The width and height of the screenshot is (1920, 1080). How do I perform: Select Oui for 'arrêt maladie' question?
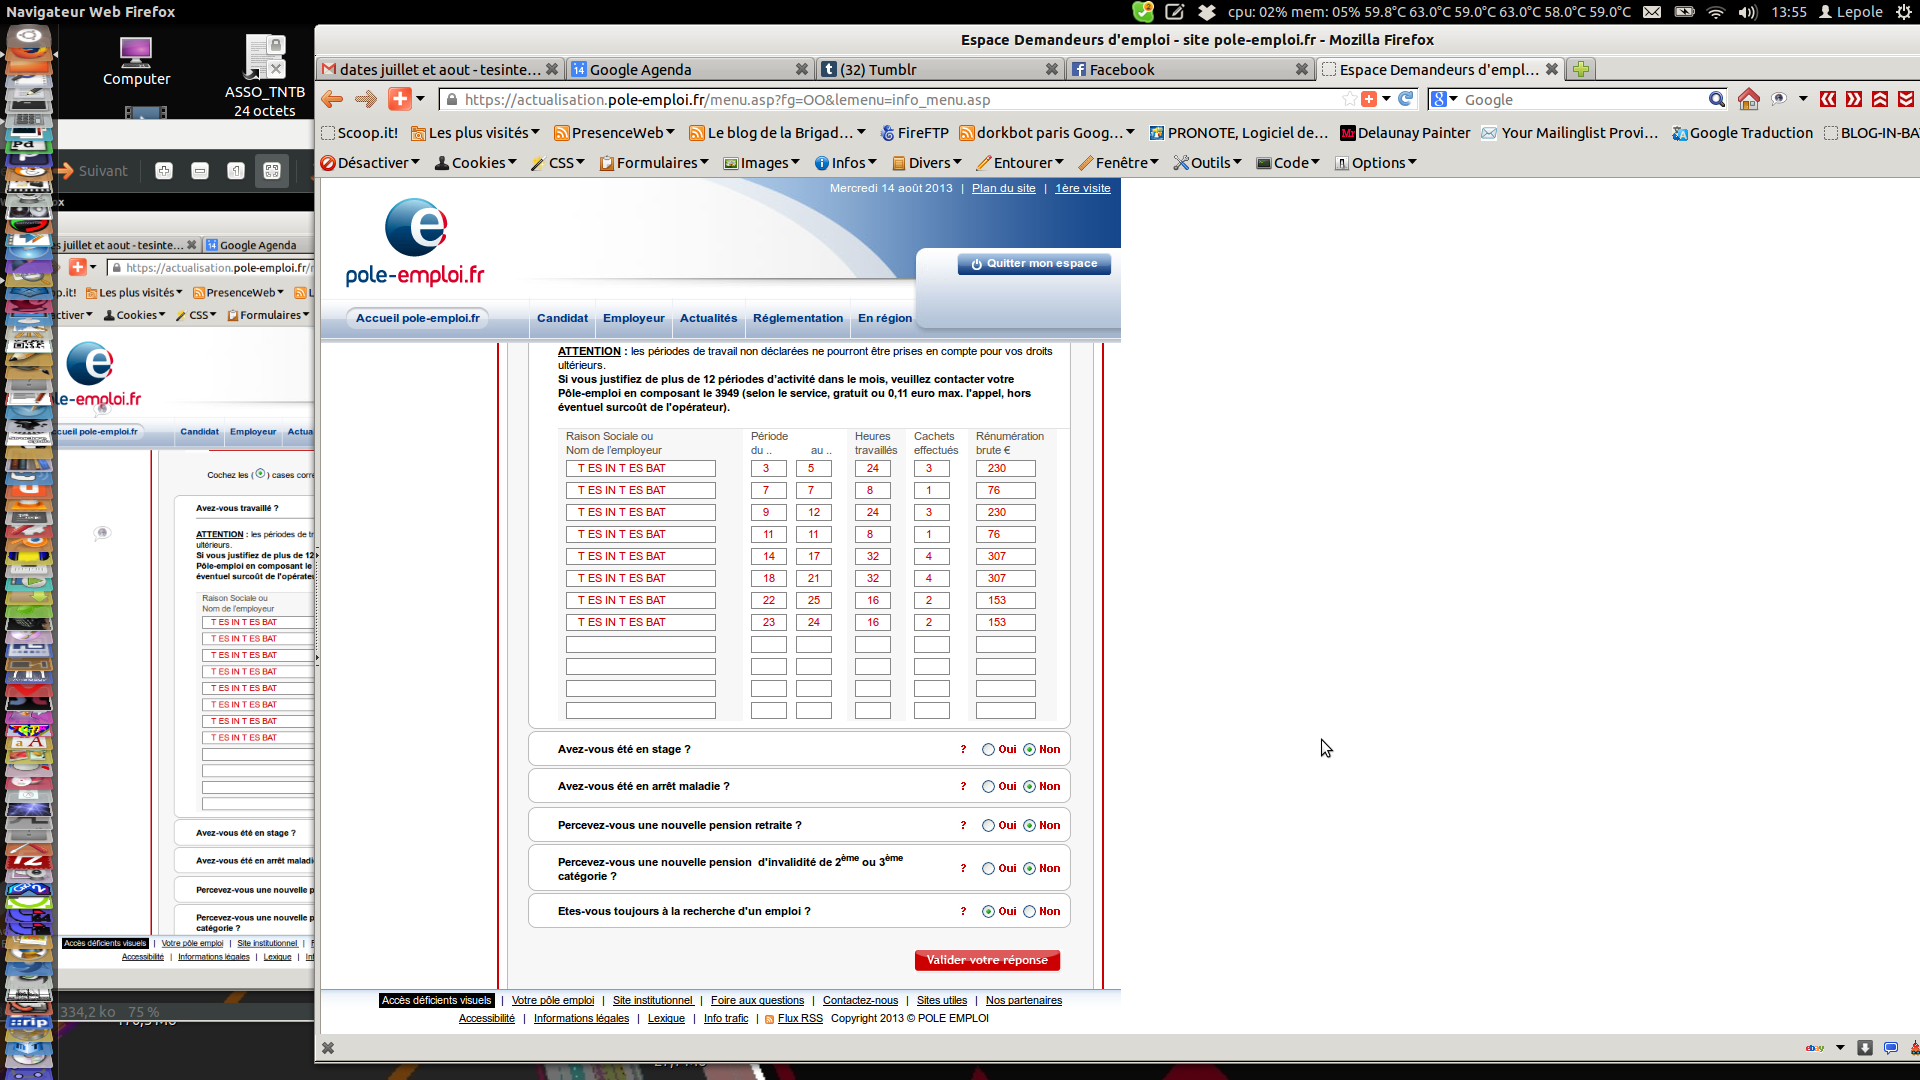click(x=988, y=787)
